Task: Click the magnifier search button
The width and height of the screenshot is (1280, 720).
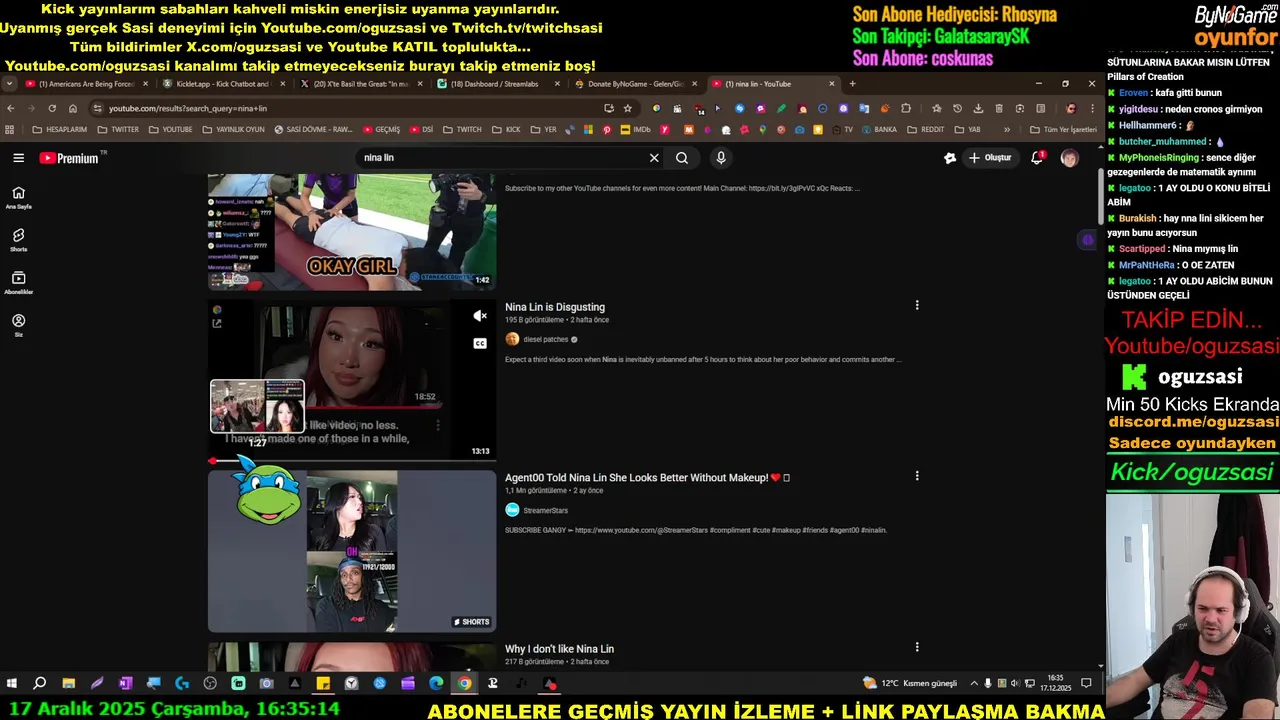Action: click(682, 158)
